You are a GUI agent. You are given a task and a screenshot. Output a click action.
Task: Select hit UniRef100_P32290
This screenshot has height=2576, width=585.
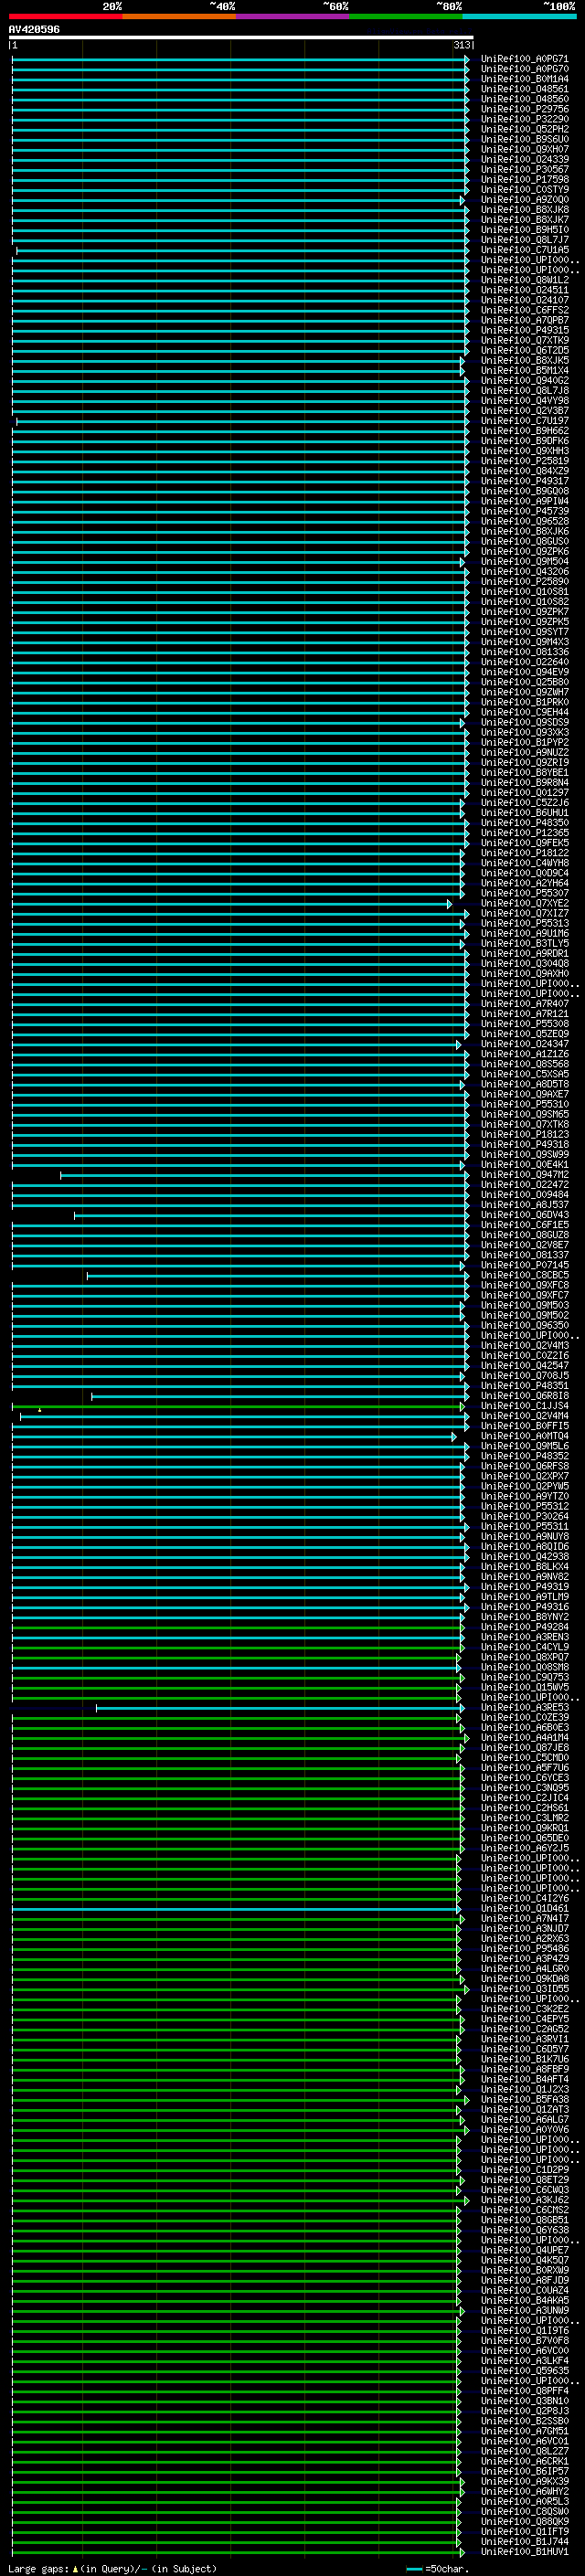pos(524,119)
